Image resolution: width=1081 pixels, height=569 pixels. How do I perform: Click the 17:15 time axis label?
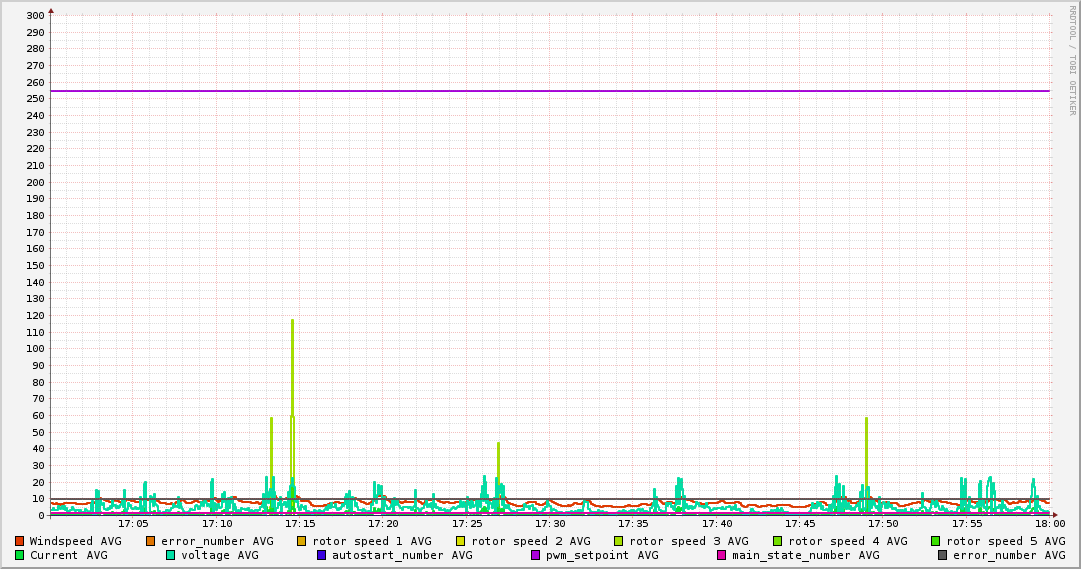pos(300,523)
